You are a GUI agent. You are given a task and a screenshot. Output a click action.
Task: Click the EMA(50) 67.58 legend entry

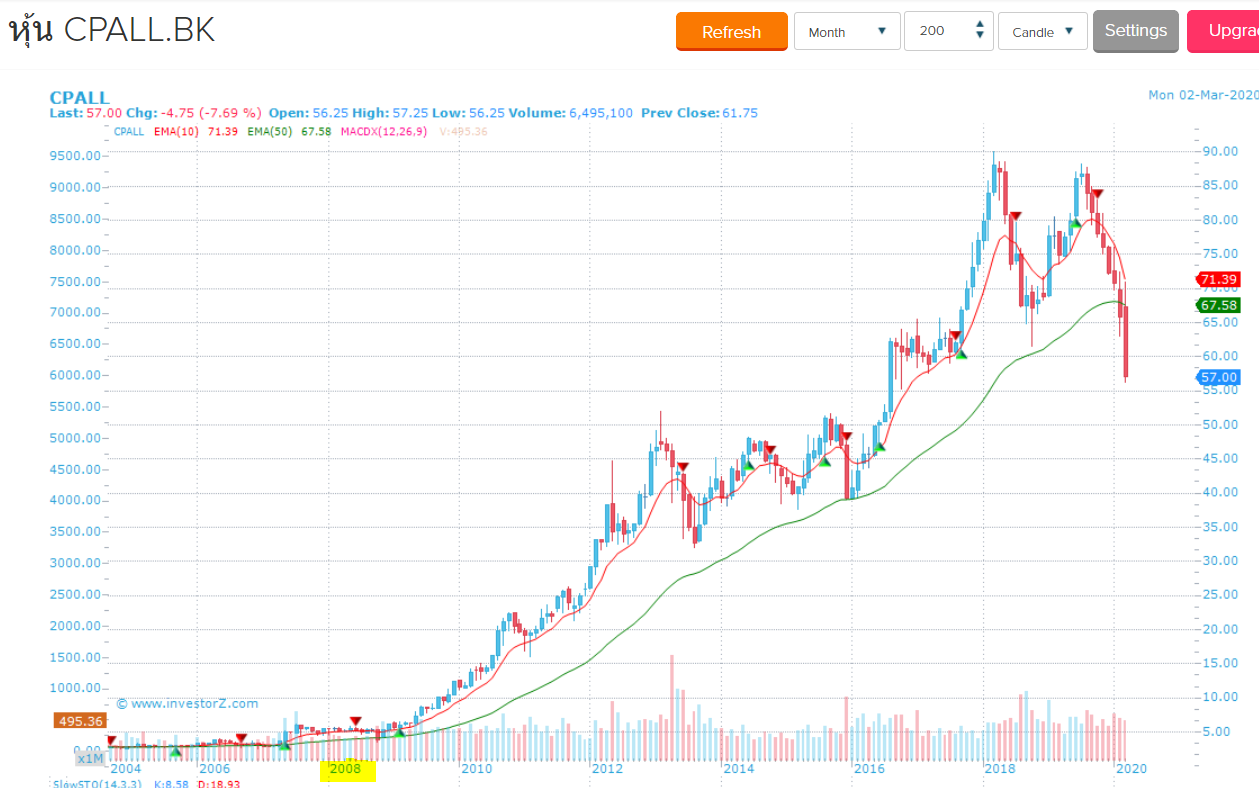(289, 132)
